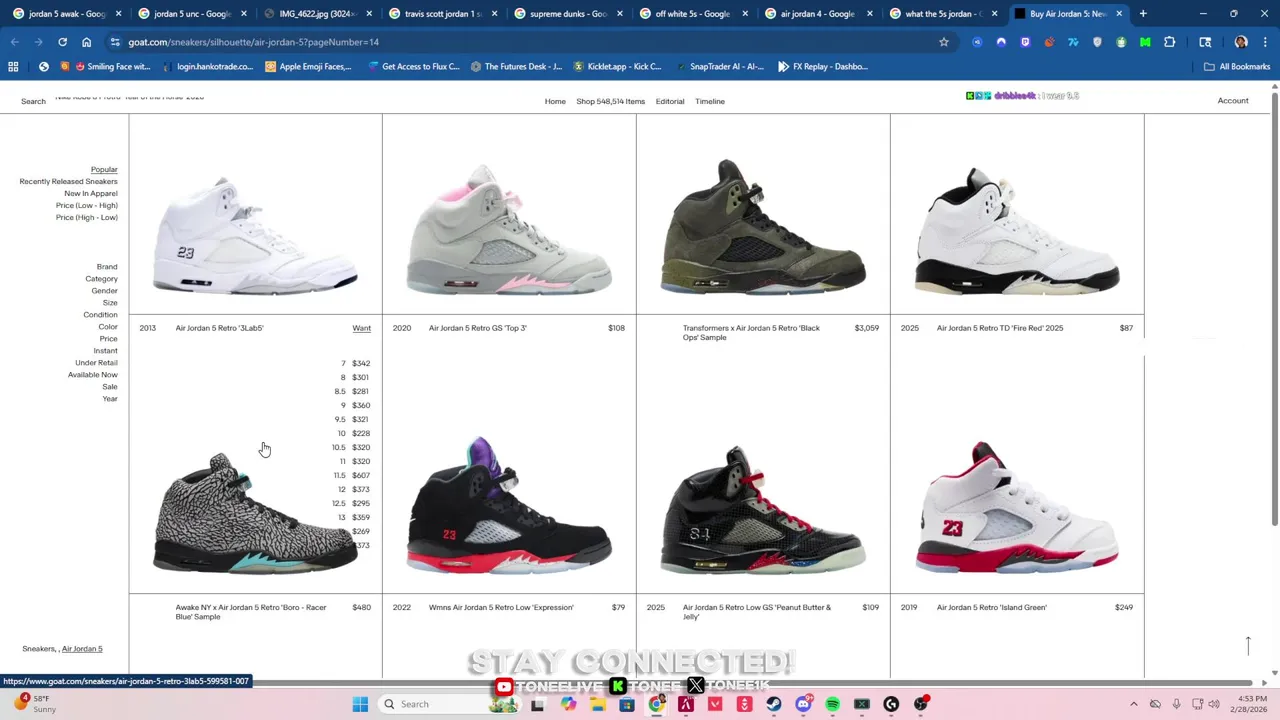
Task: Select size 10 priced $228
Action: click(x=353, y=433)
